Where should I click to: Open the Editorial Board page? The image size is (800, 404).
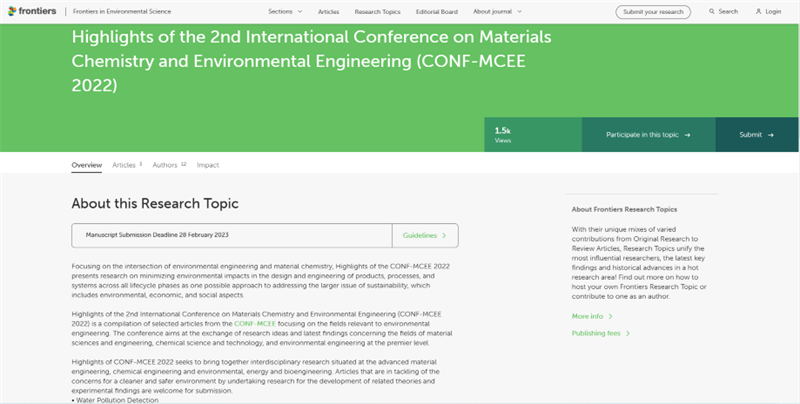(437, 11)
